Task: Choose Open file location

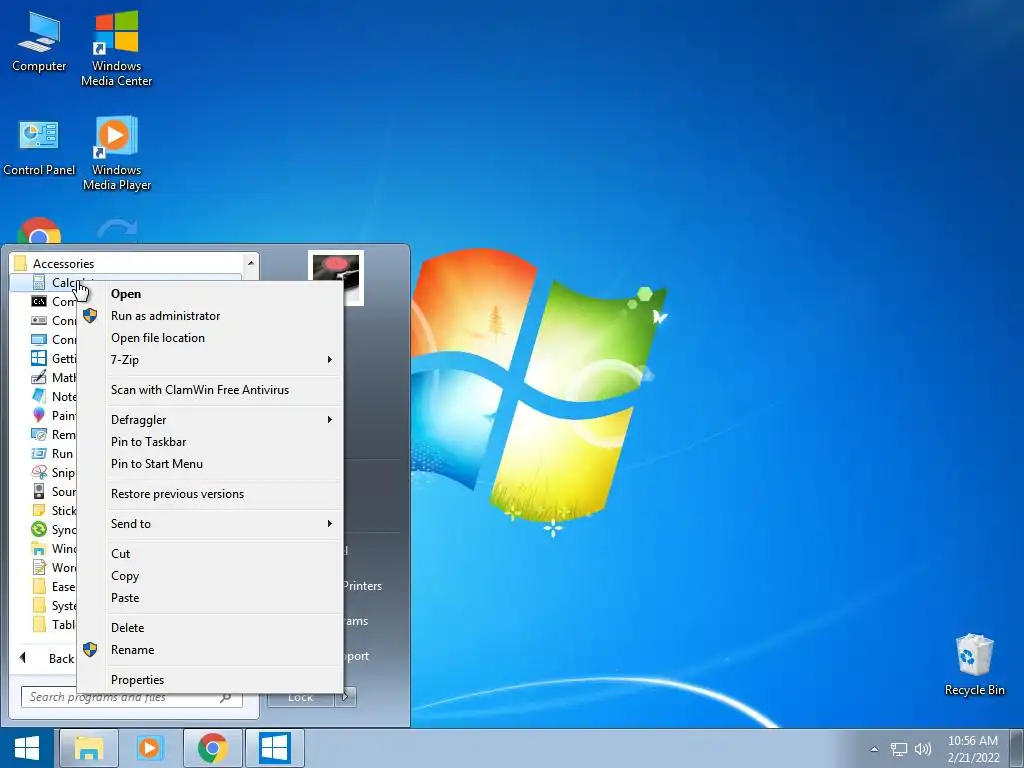Action: click(x=210, y=338)
